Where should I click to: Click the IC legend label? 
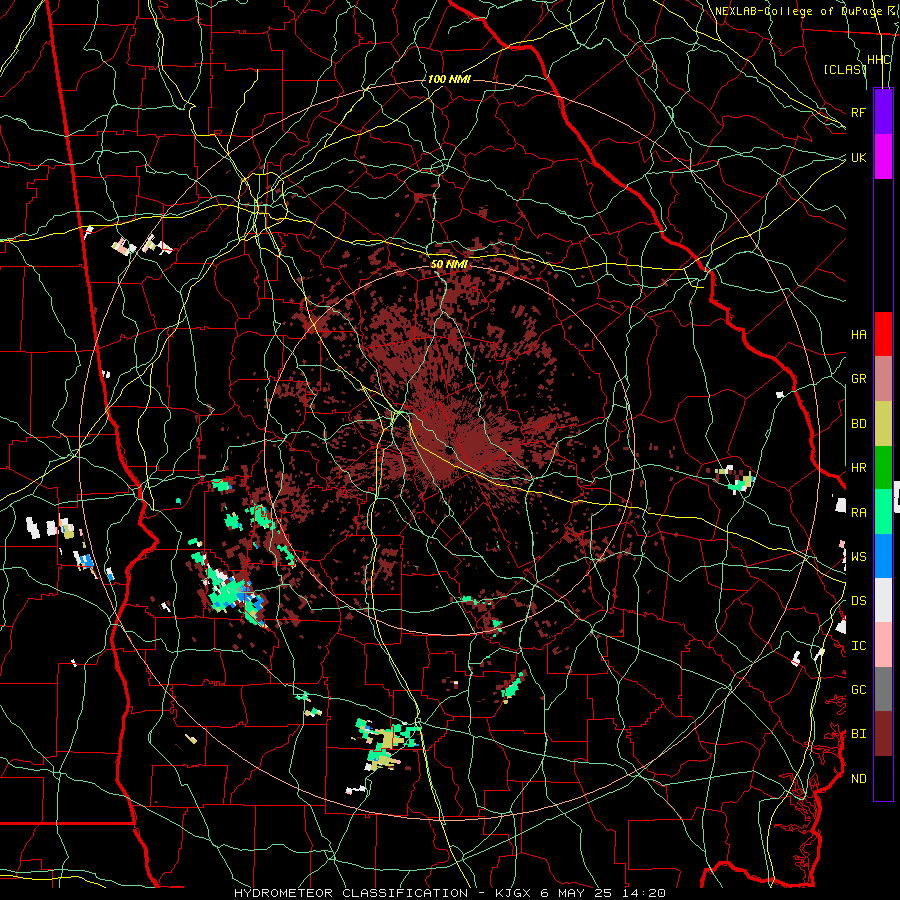pos(858,646)
